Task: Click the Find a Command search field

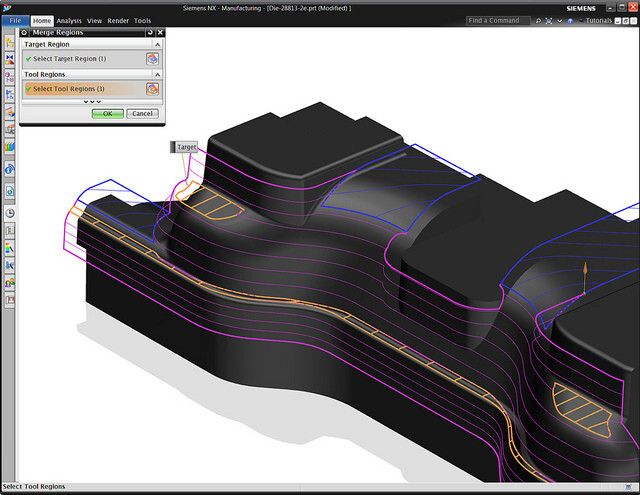Action: tap(500, 20)
